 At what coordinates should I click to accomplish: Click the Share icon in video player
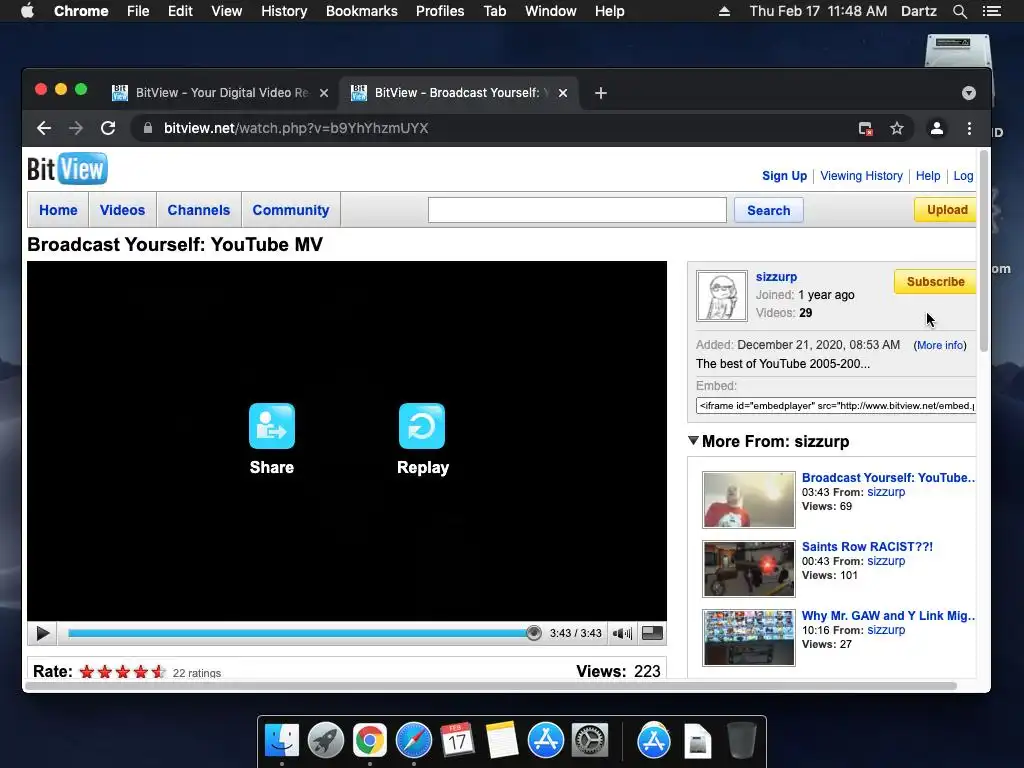[x=272, y=426]
